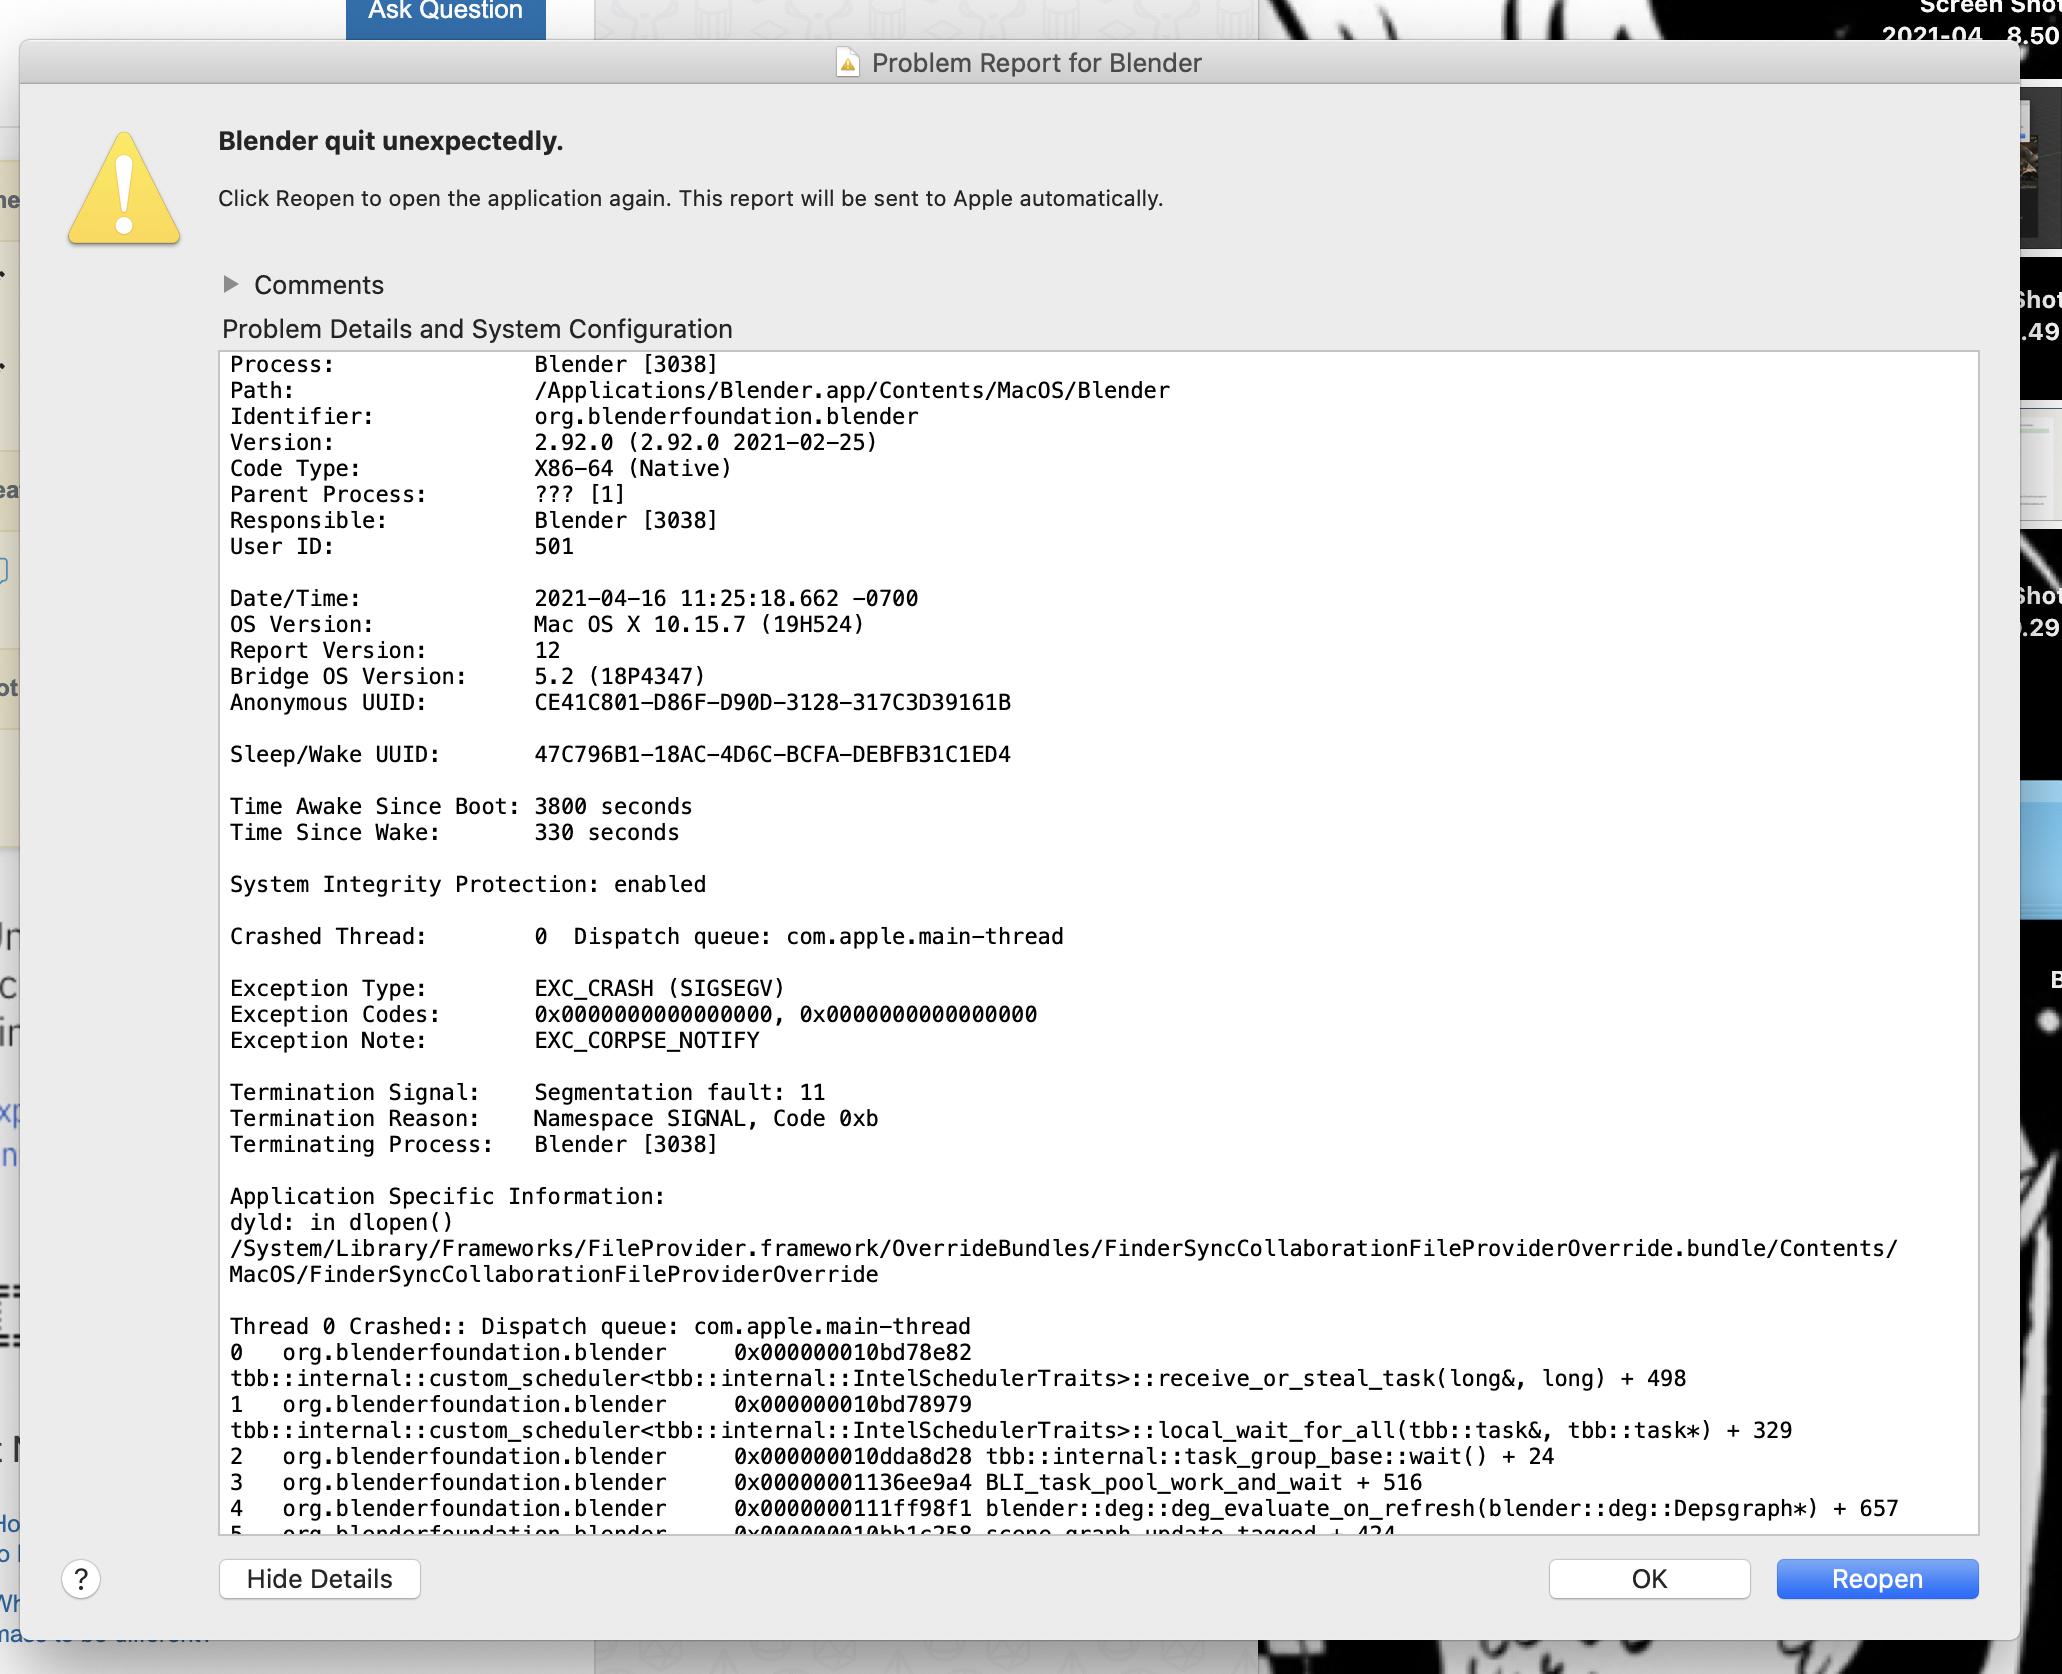Select the EXC_CRASH (SIGSEGV) exception line
The image size is (2062, 1674).
pyautogui.click(x=658, y=988)
